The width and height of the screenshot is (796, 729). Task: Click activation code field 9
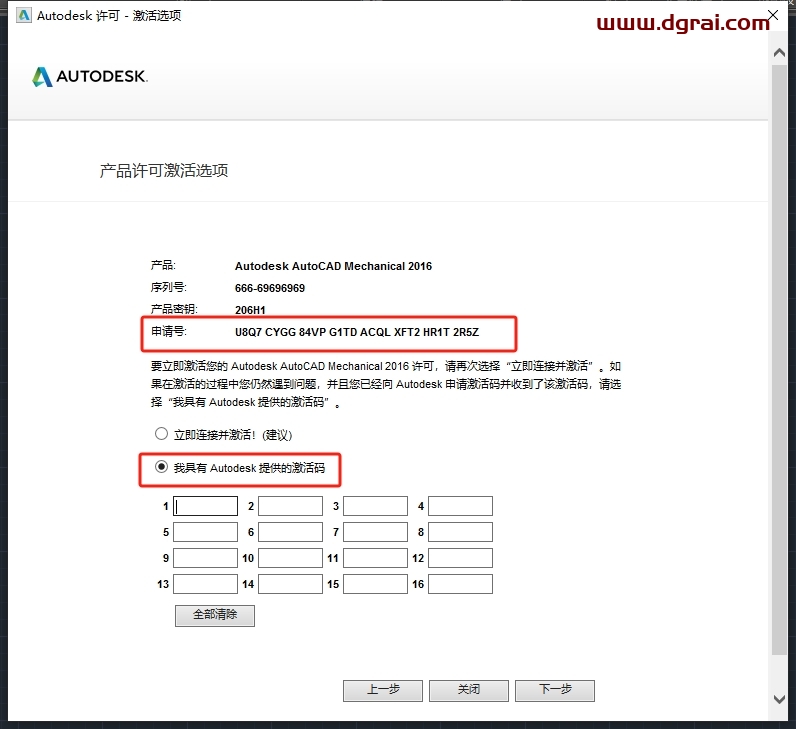[206, 558]
